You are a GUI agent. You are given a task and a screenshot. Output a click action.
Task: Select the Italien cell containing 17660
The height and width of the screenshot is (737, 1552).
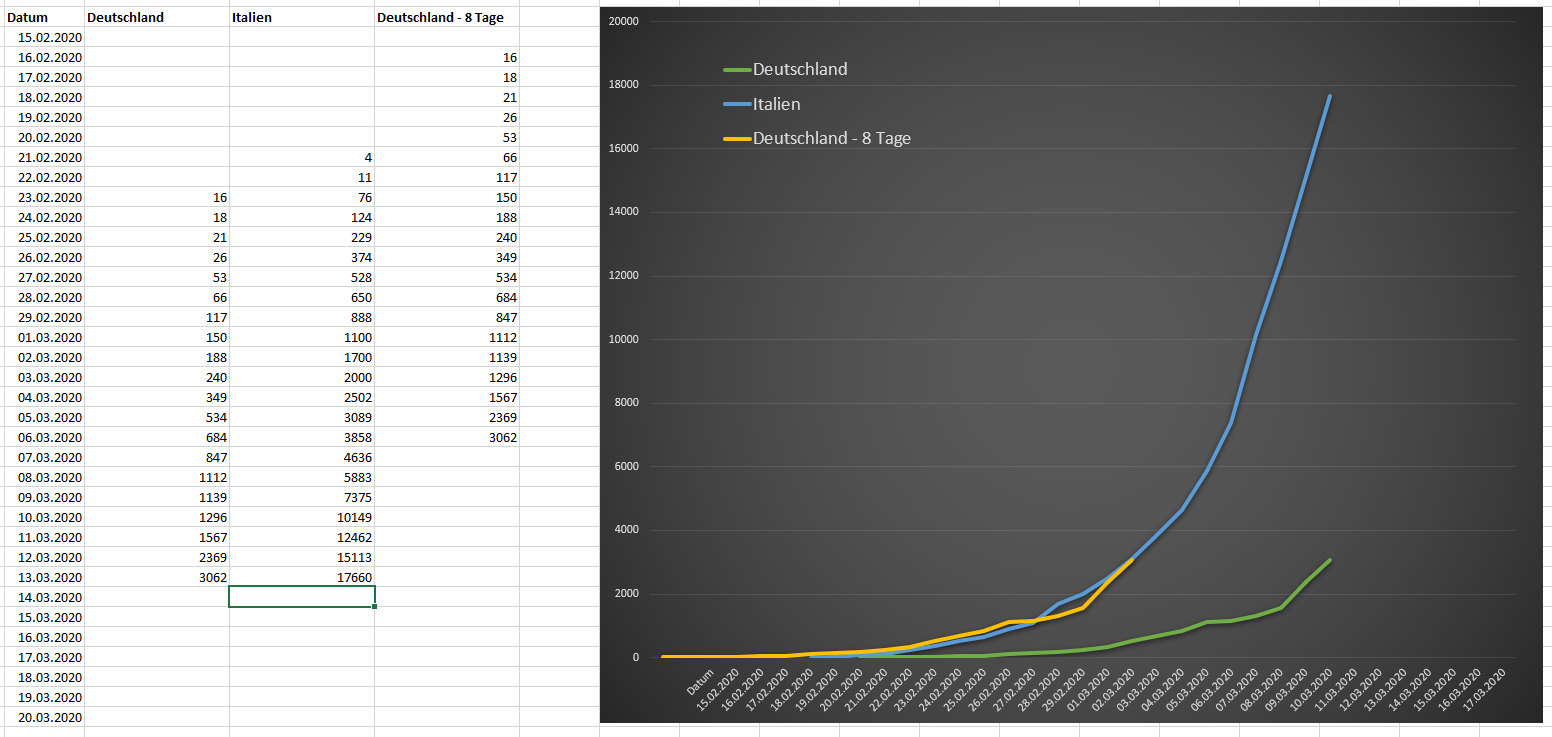(302, 577)
